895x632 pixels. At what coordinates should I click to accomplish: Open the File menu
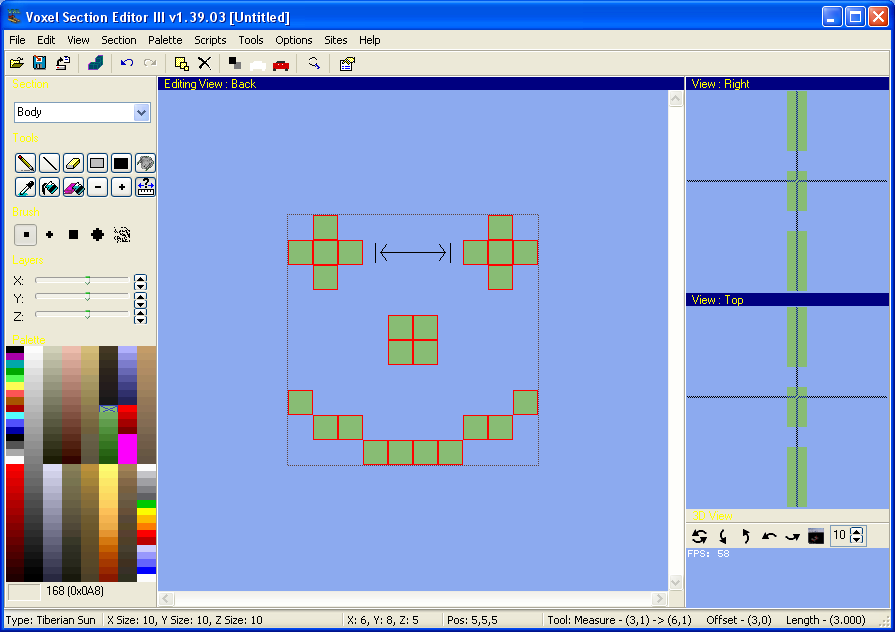(x=17, y=40)
